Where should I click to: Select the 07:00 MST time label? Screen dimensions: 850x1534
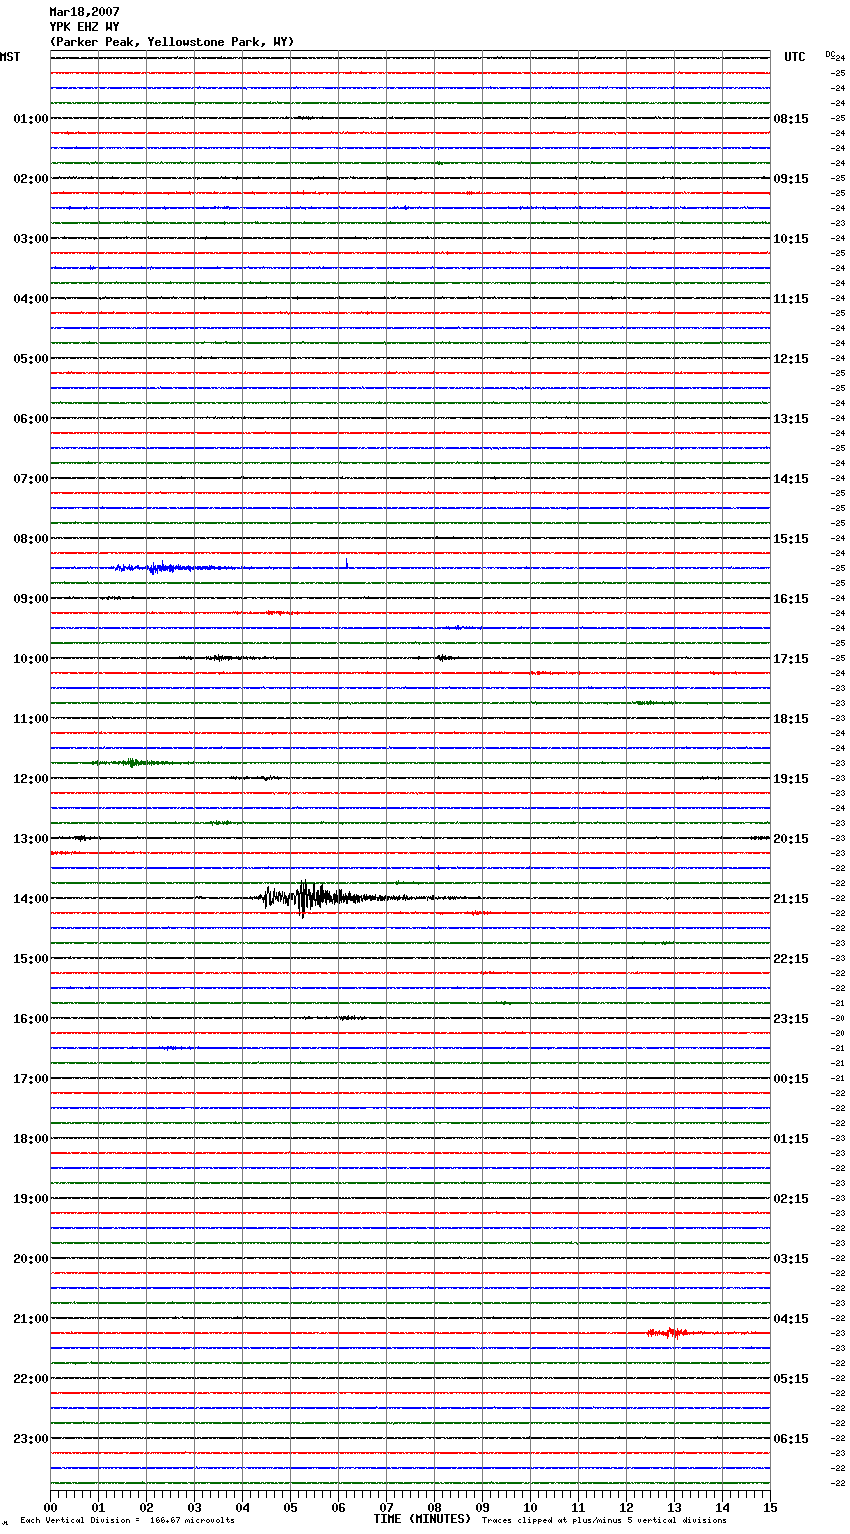[x=31, y=479]
